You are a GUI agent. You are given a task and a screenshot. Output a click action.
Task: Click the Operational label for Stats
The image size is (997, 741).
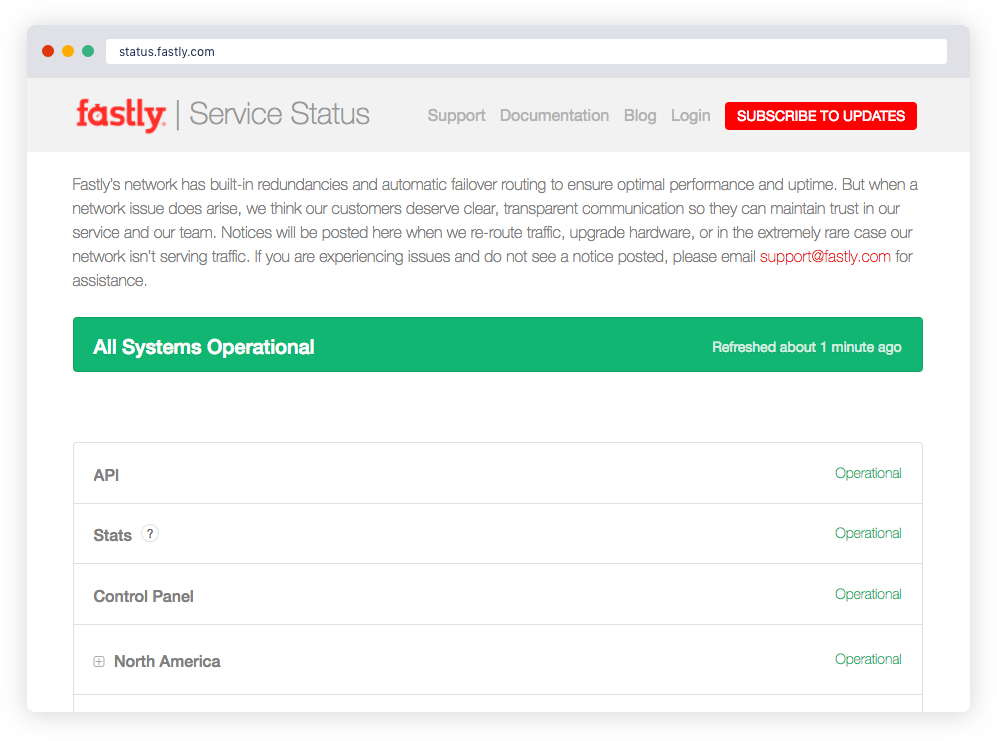[x=867, y=533]
